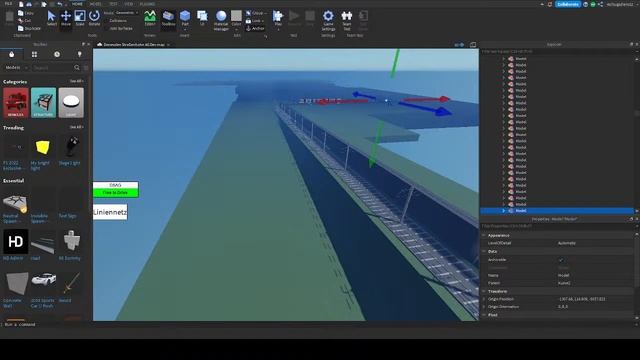Click the green Time to Drive button
The height and width of the screenshot is (360, 640).
click(x=116, y=193)
